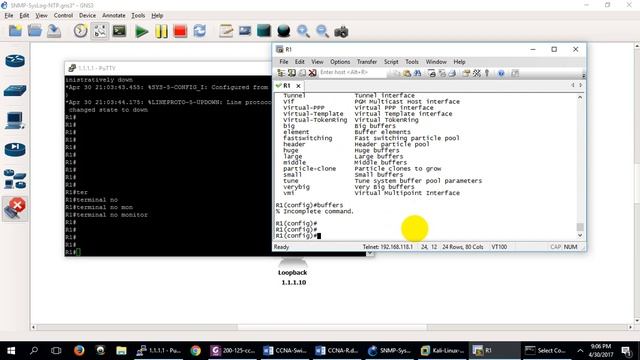Open GNS3 View menu
The image size is (640, 360).
pyautogui.click(x=41, y=16)
